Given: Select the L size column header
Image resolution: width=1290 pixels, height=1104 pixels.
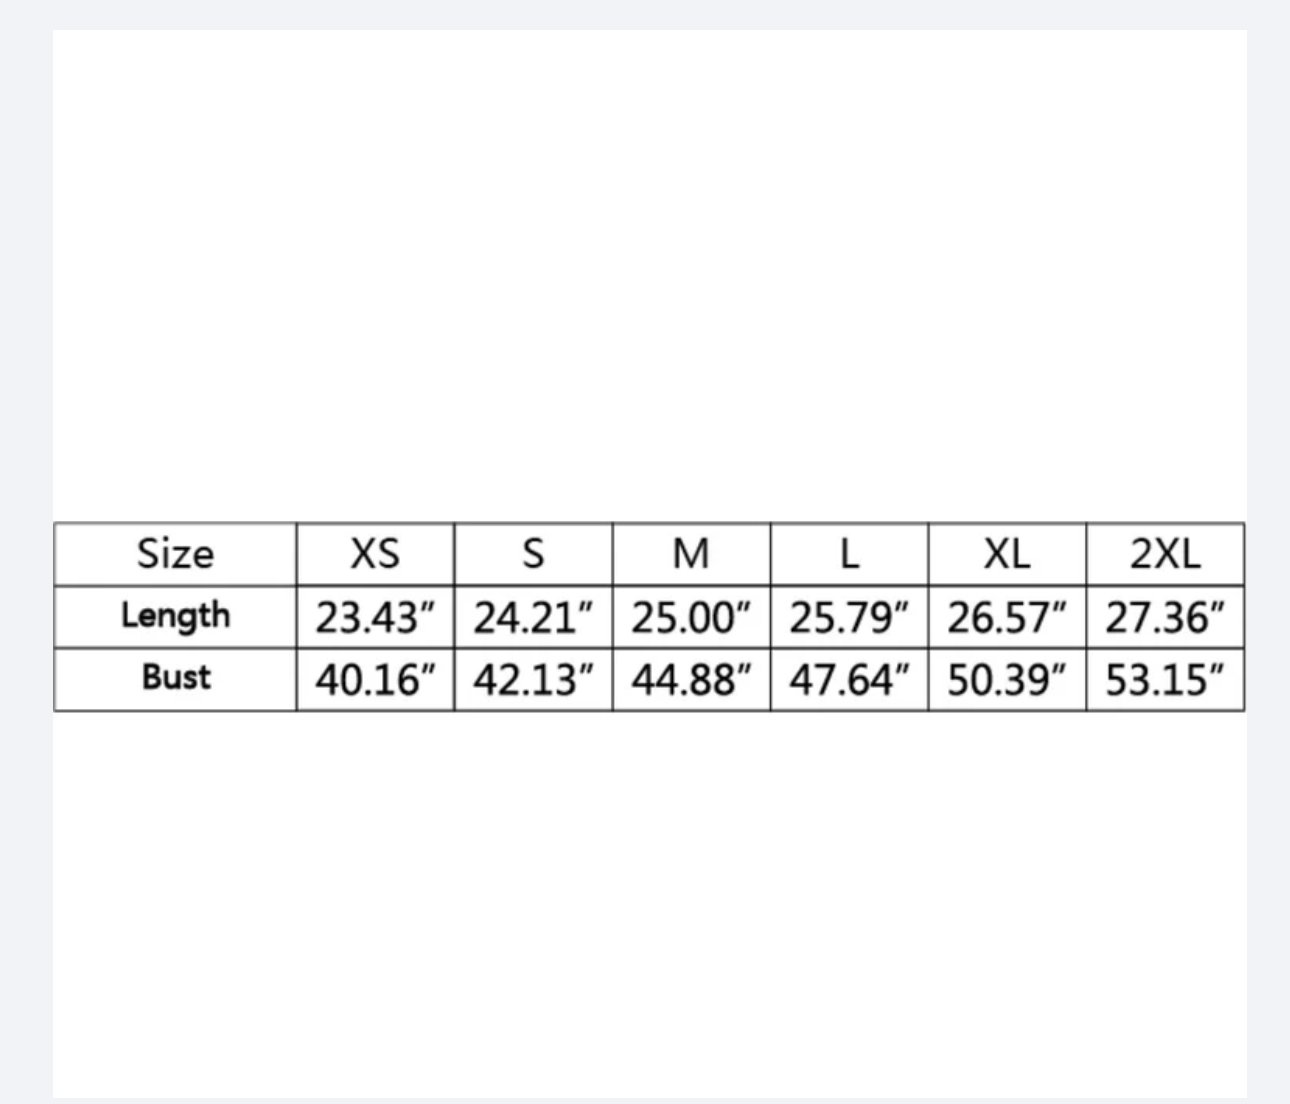Looking at the screenshot, I should click(849, 554).
